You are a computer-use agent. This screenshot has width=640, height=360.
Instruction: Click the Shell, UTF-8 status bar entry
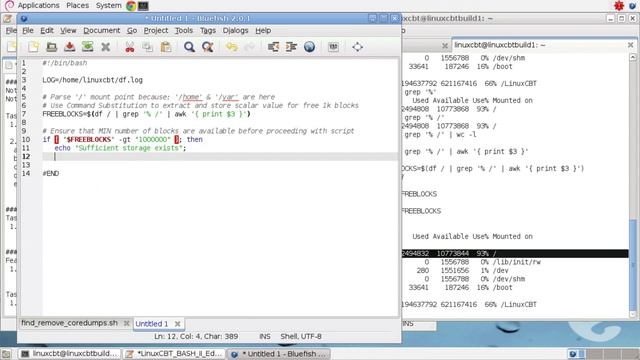click(x=301, y=336)
